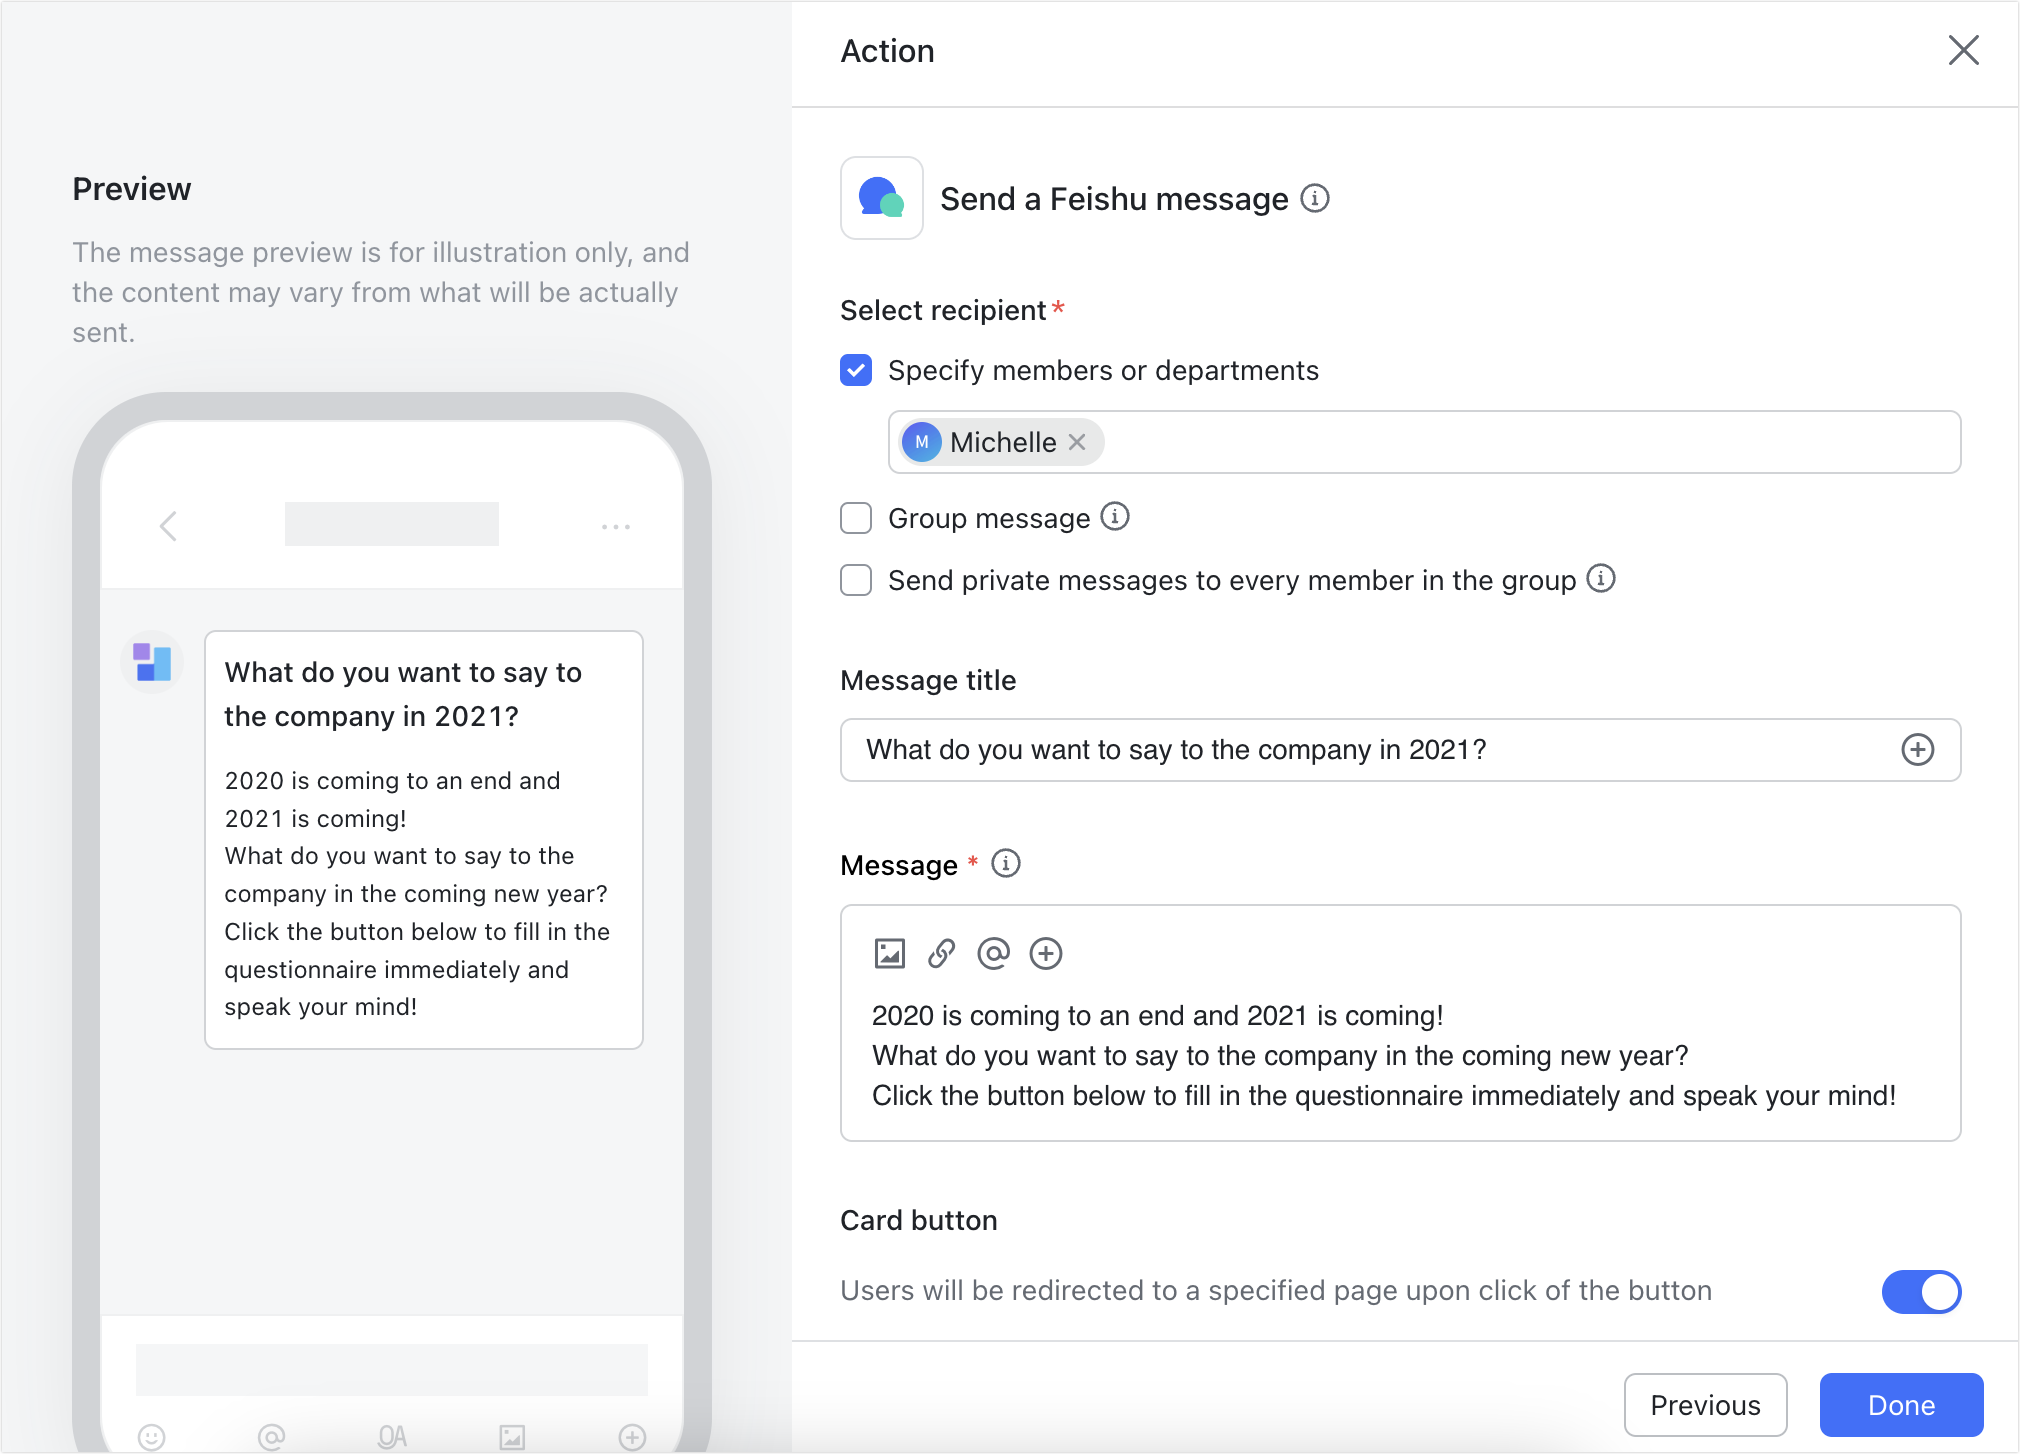Check Send private messages to every member

856,580
